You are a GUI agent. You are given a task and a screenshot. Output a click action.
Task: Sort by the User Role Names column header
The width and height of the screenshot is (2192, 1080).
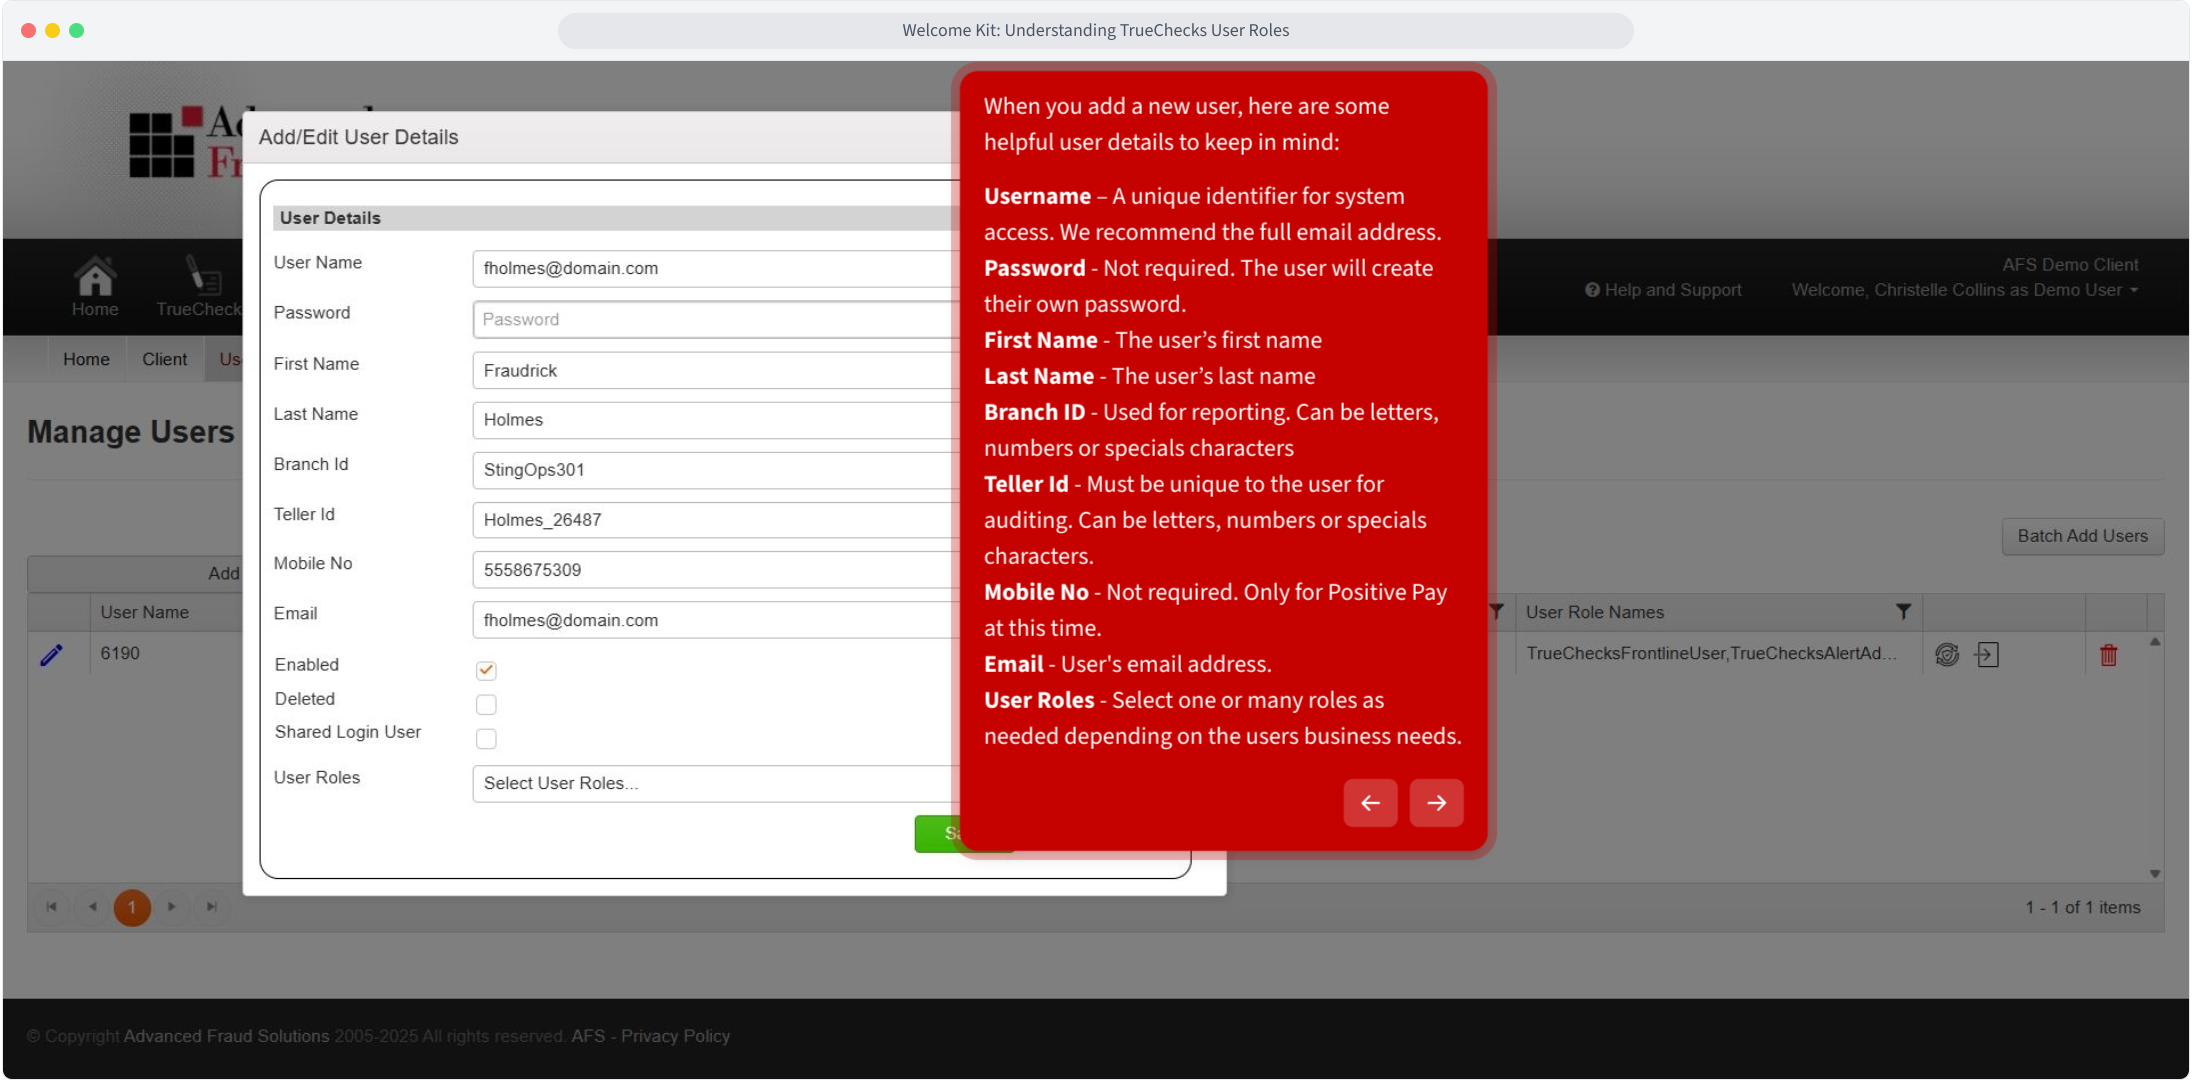click(1595, 612)
